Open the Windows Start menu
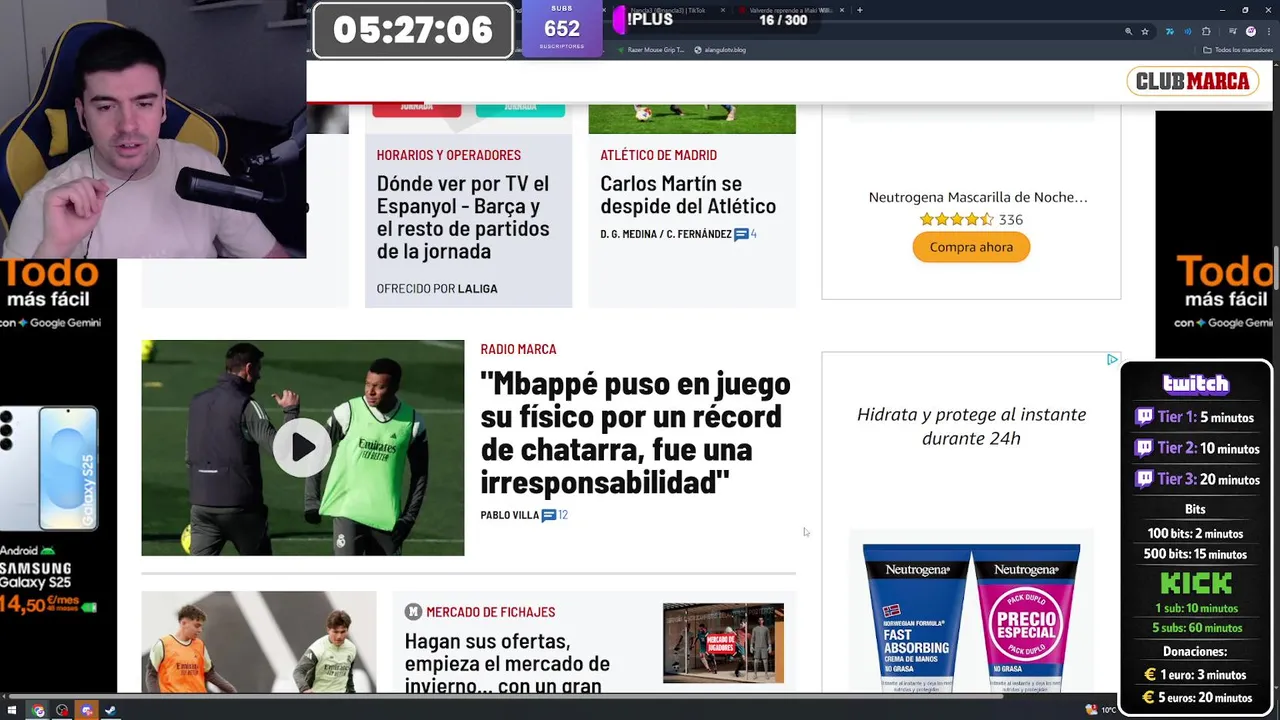1280x720 pixels. point(12,711)
